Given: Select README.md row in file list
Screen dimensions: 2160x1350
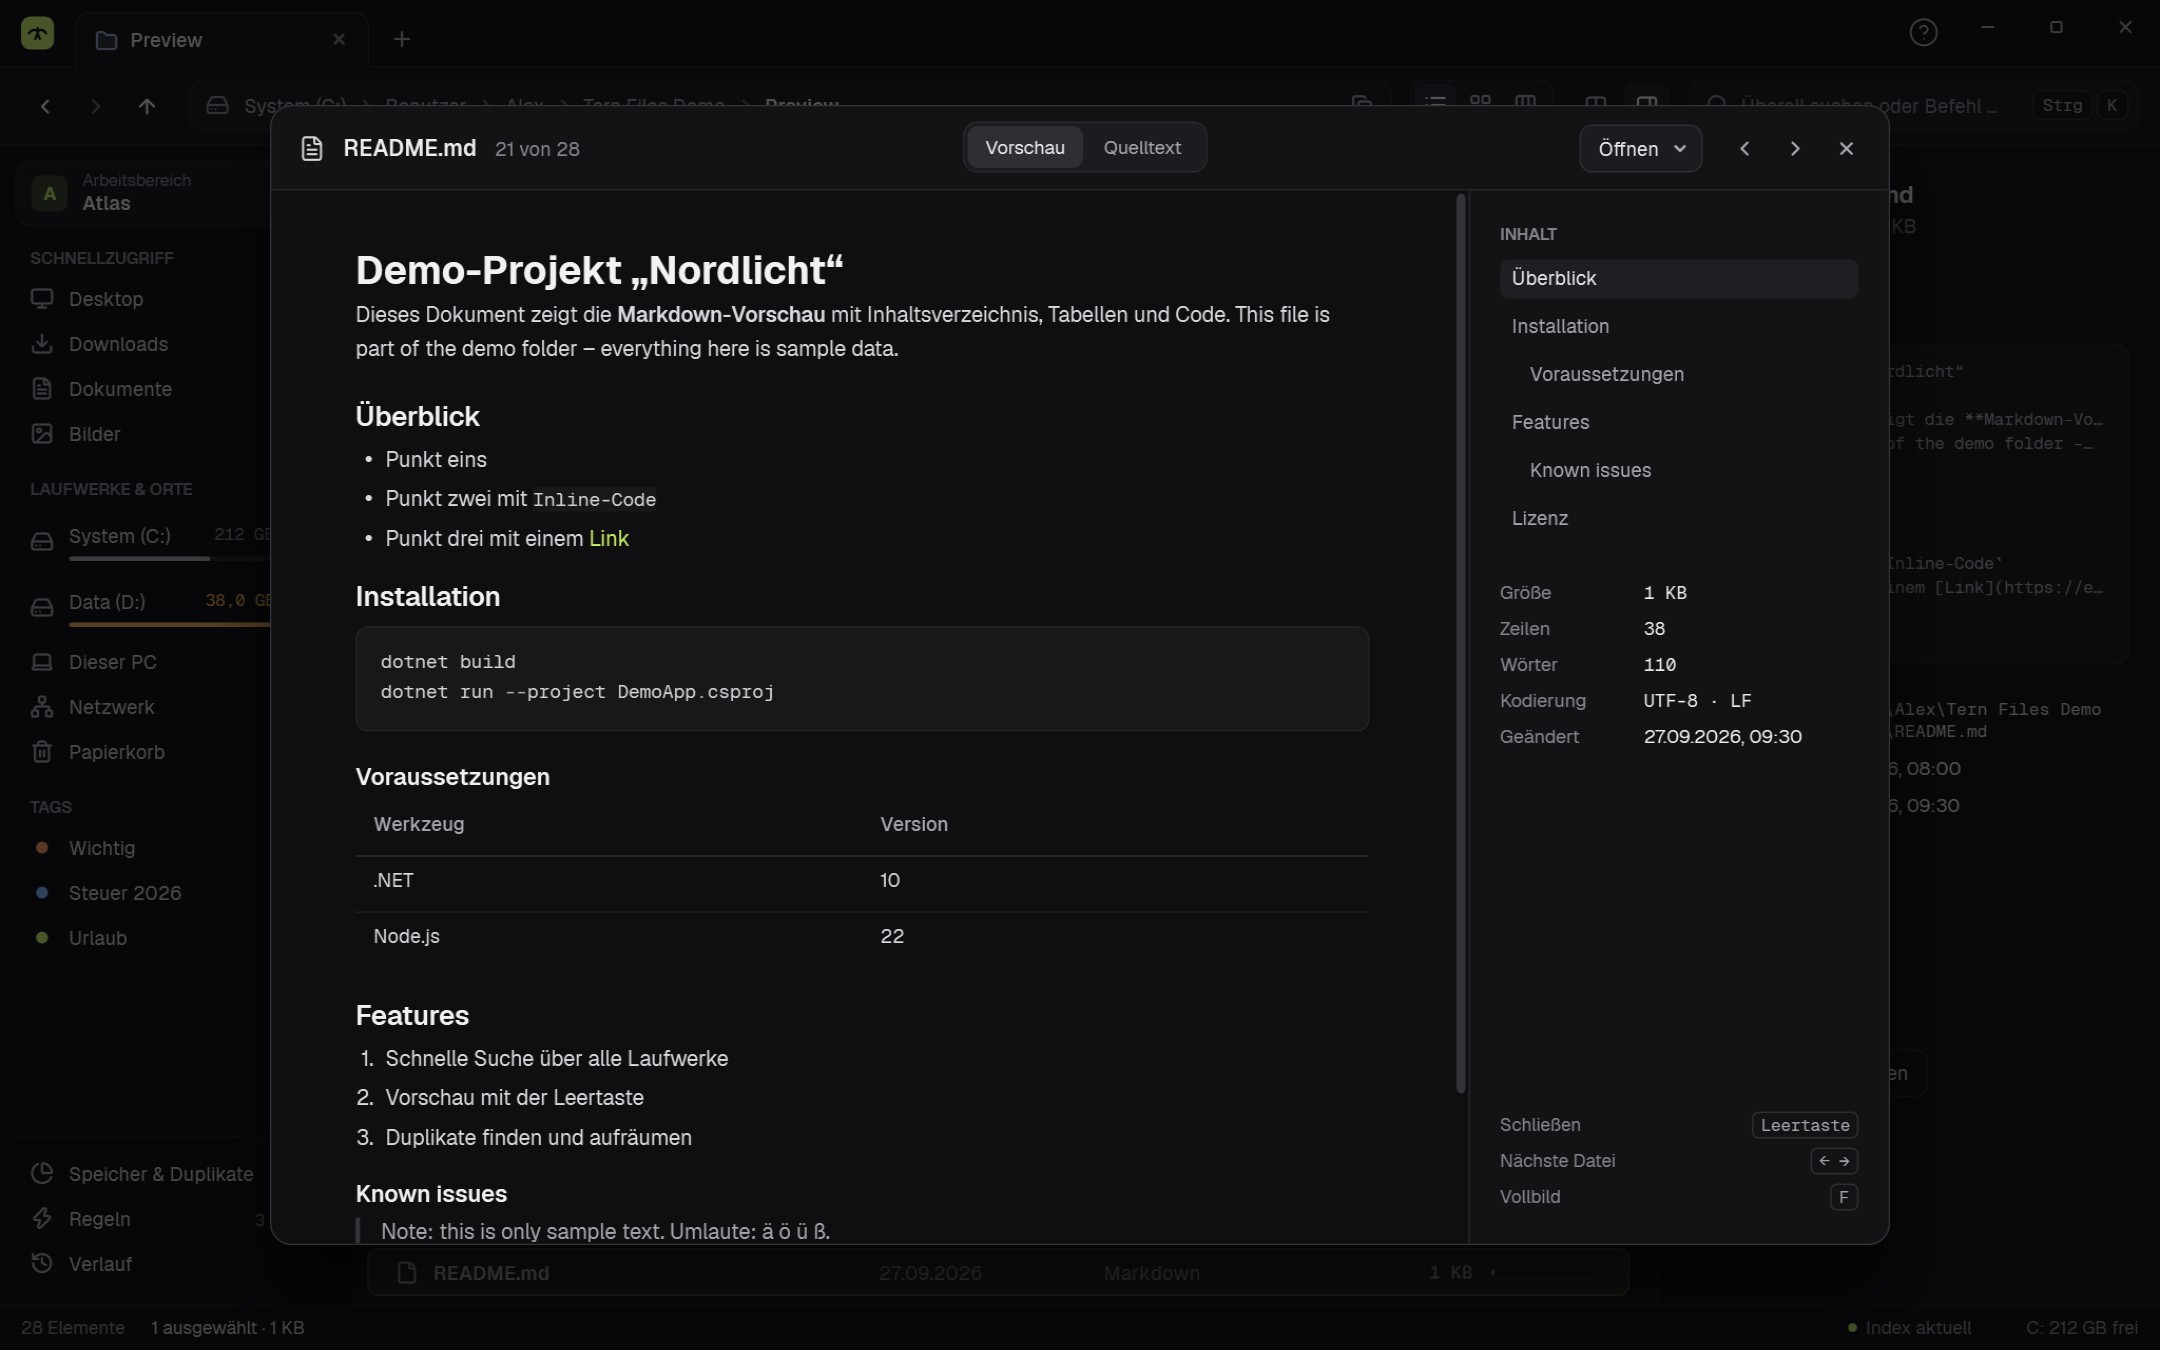Looking at the screenshot, I should [x=998, y=1273].
